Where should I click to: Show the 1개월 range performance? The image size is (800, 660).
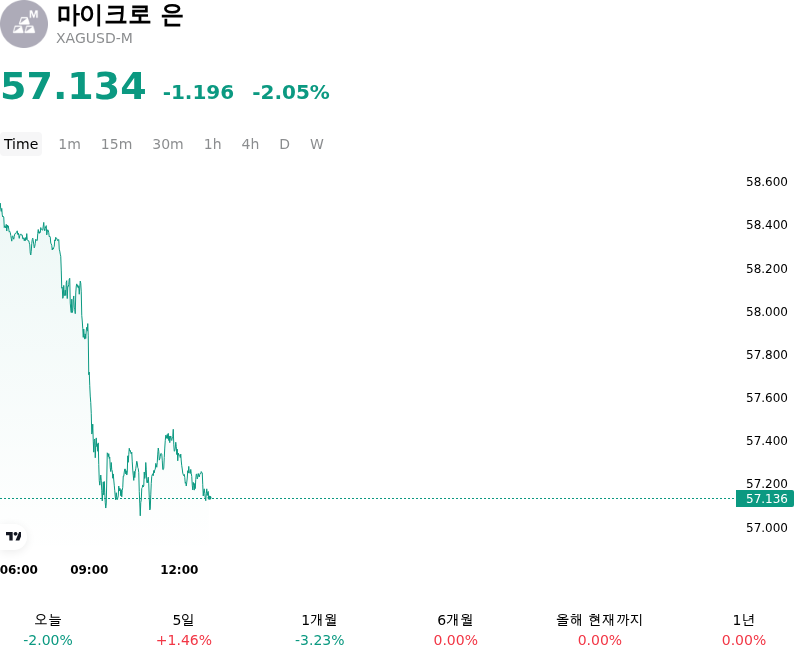pos(319,630)
